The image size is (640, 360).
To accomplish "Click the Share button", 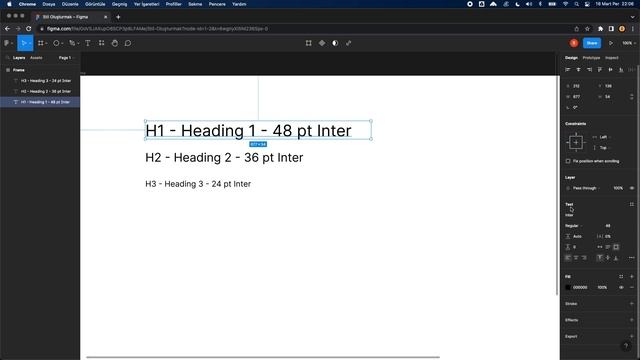I will (x=592, y=43).
